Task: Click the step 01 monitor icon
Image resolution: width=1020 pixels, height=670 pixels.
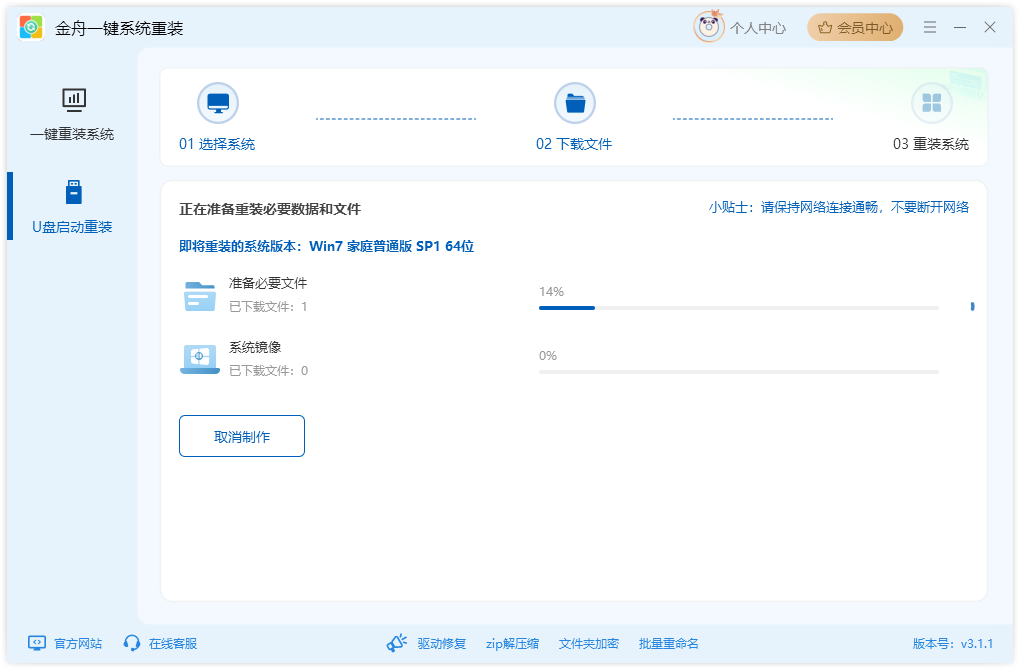Action: point(218,103)
